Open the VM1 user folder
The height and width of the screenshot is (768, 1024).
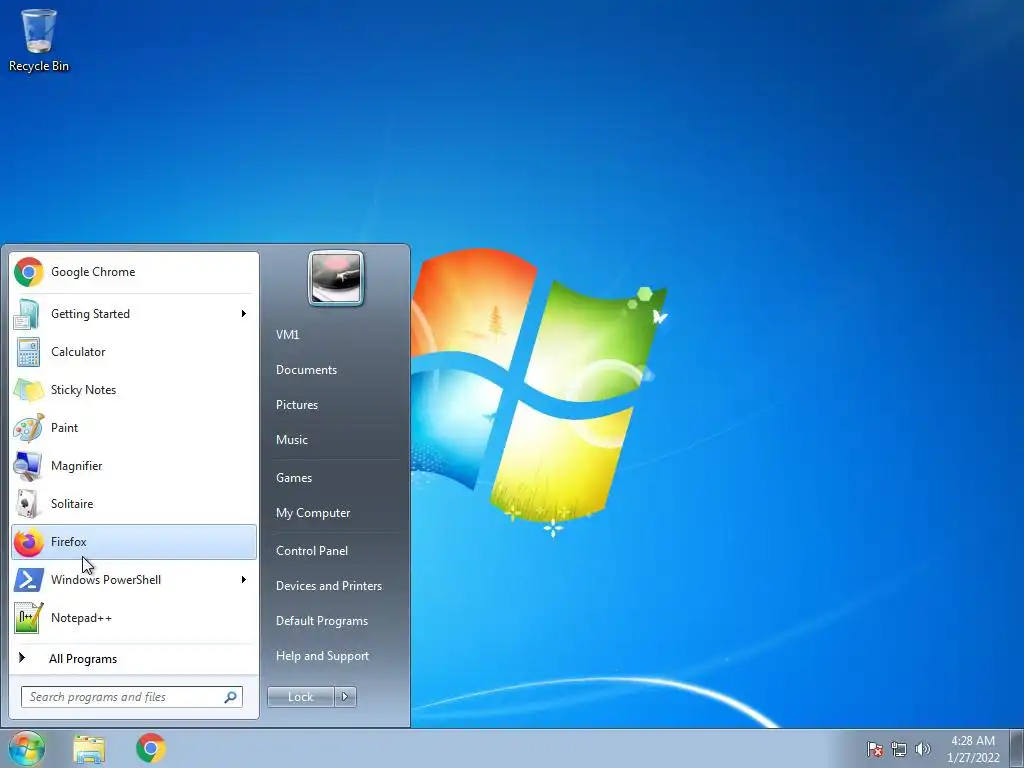pyautogui.click(x=287, y=335)
